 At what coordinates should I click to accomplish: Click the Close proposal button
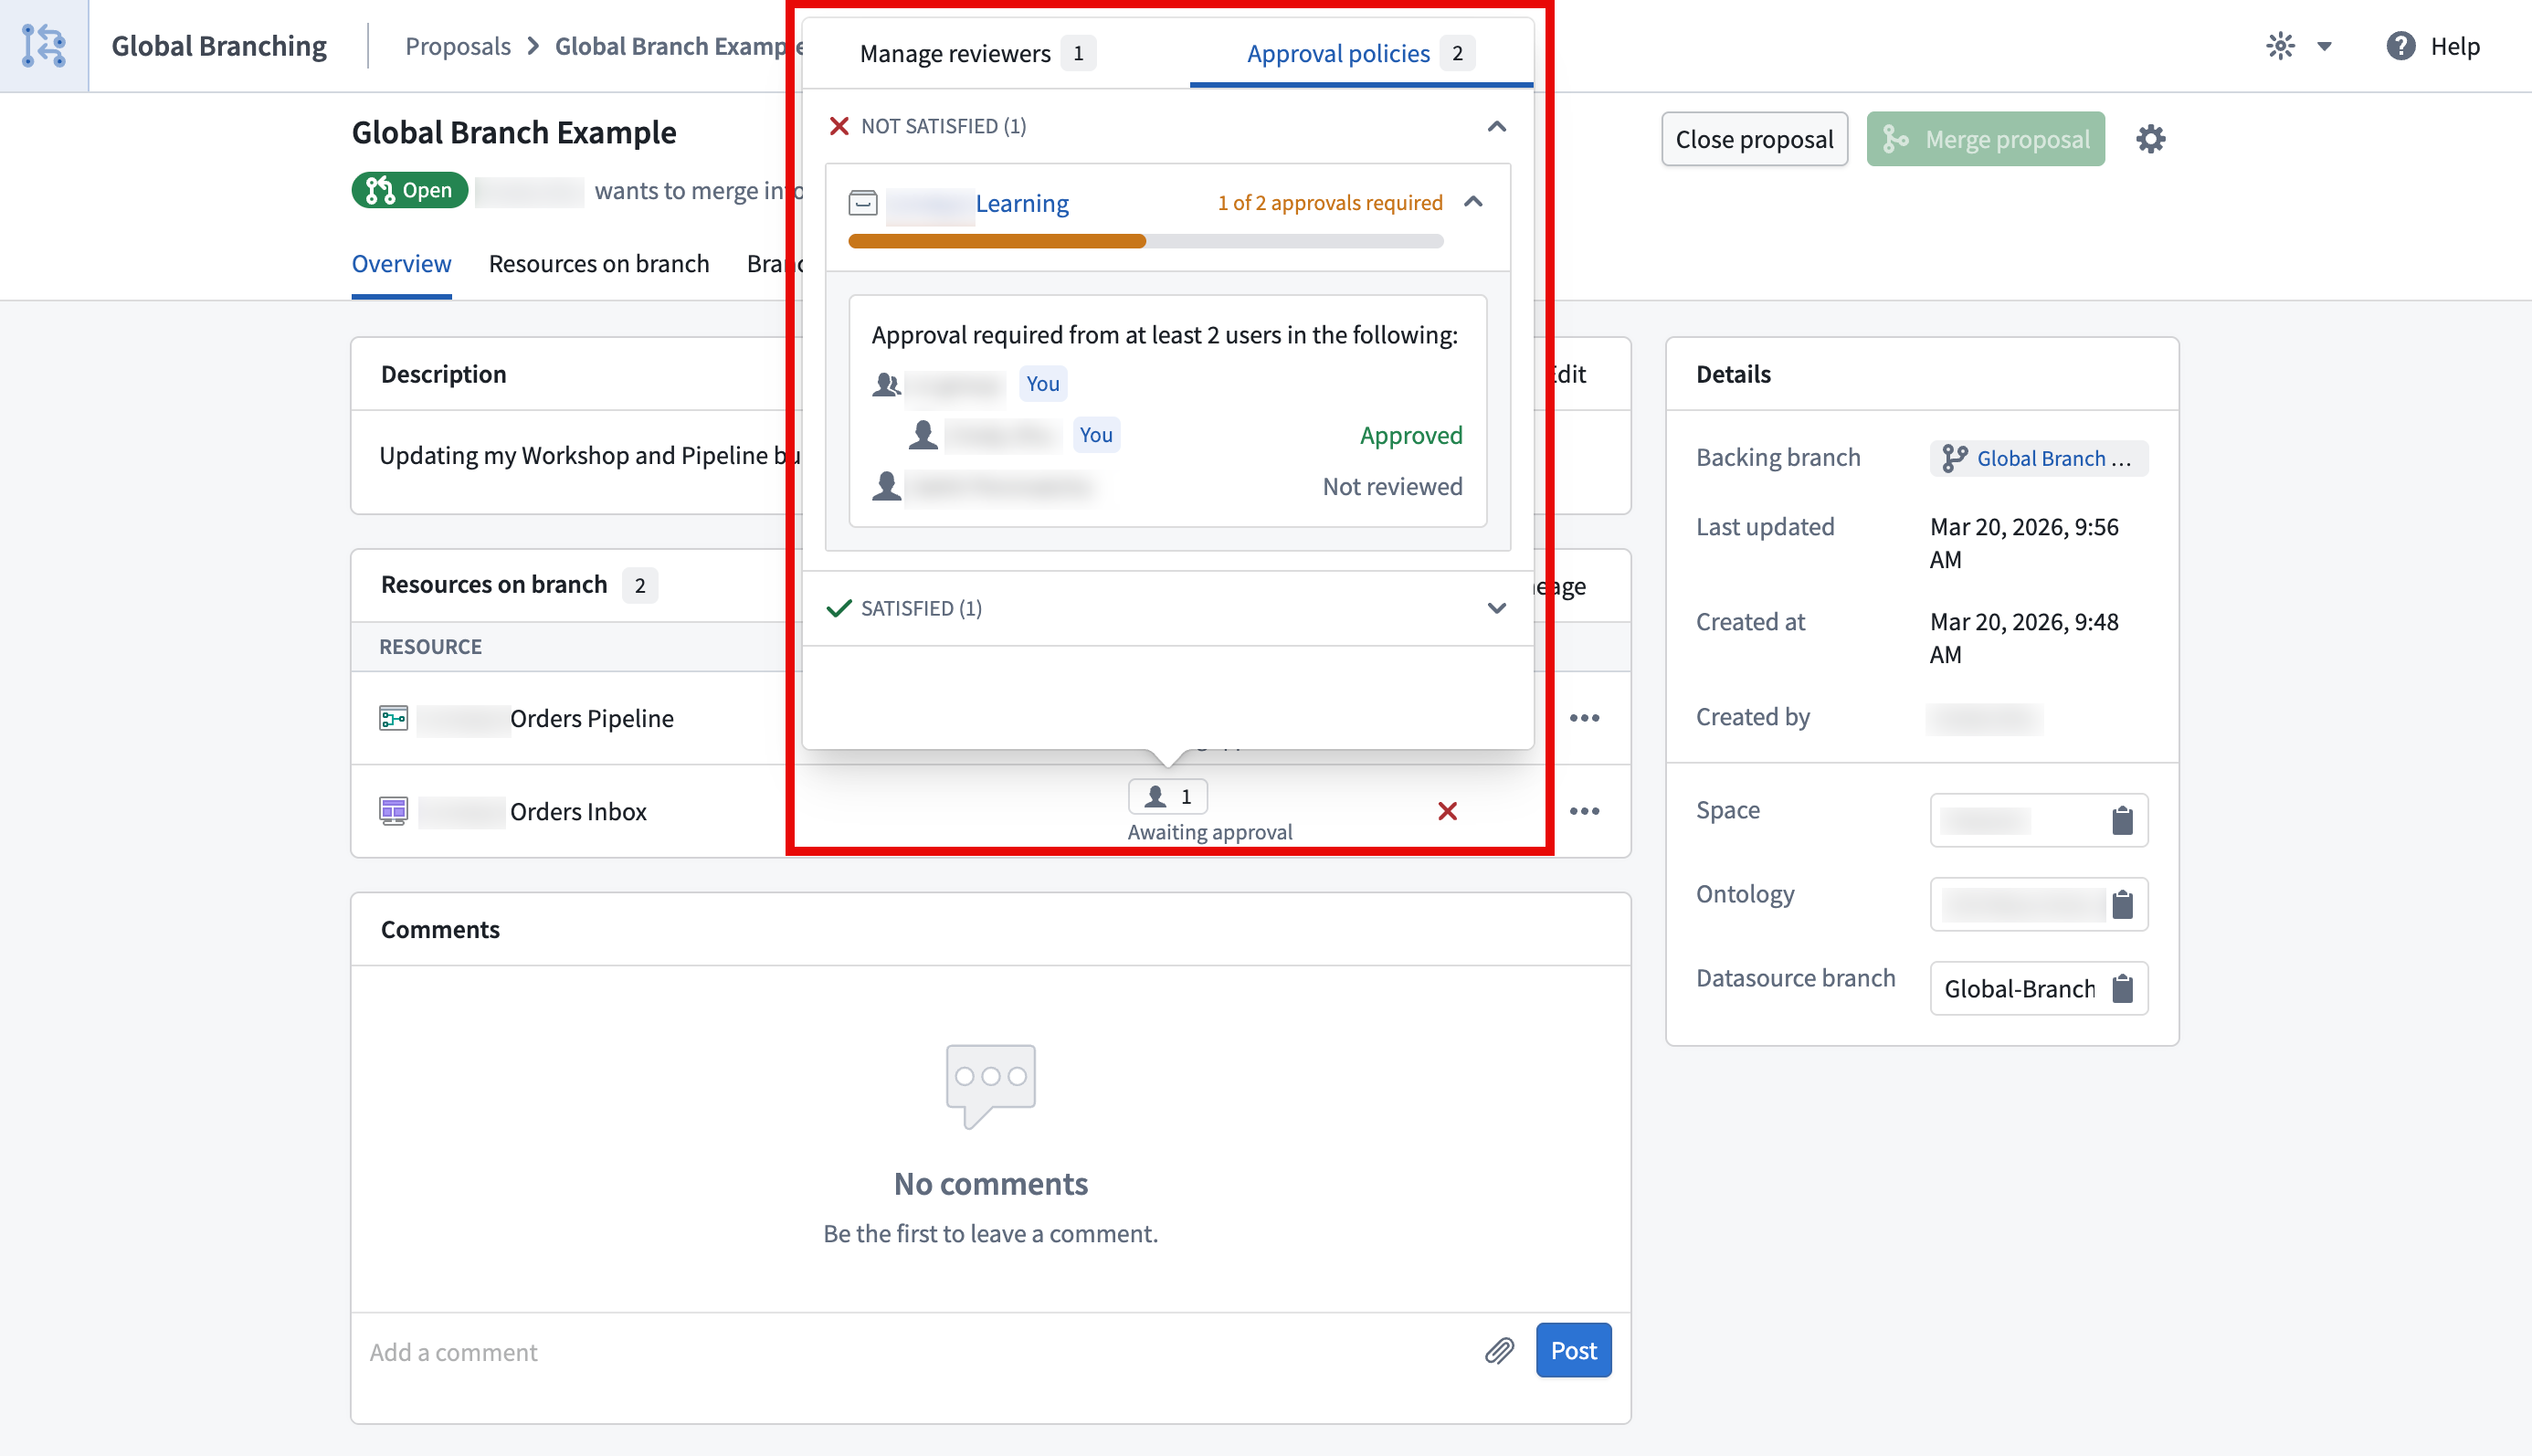pyautogui.click(x=1754, y=139)
